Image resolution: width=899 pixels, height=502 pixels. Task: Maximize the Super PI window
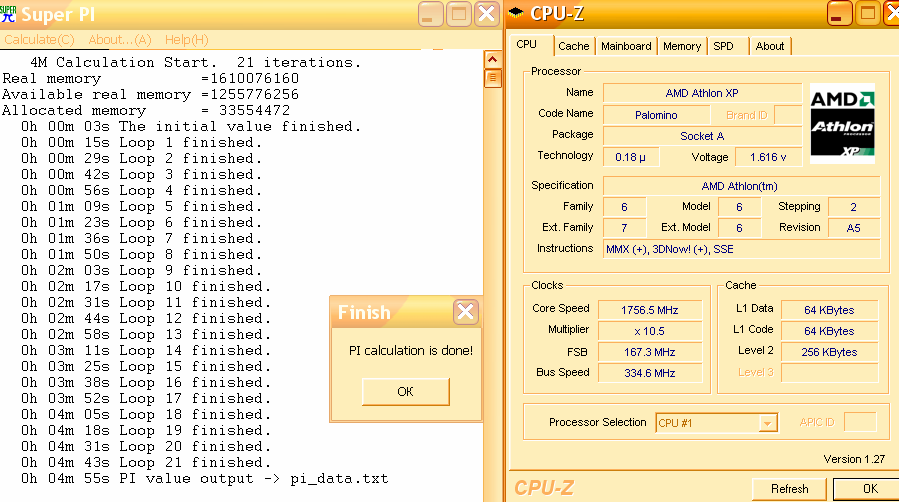click(459, 14)
